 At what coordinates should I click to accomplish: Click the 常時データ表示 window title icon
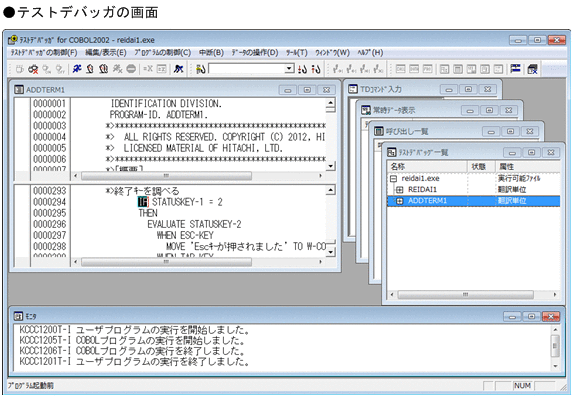click(x=366, y=110)
